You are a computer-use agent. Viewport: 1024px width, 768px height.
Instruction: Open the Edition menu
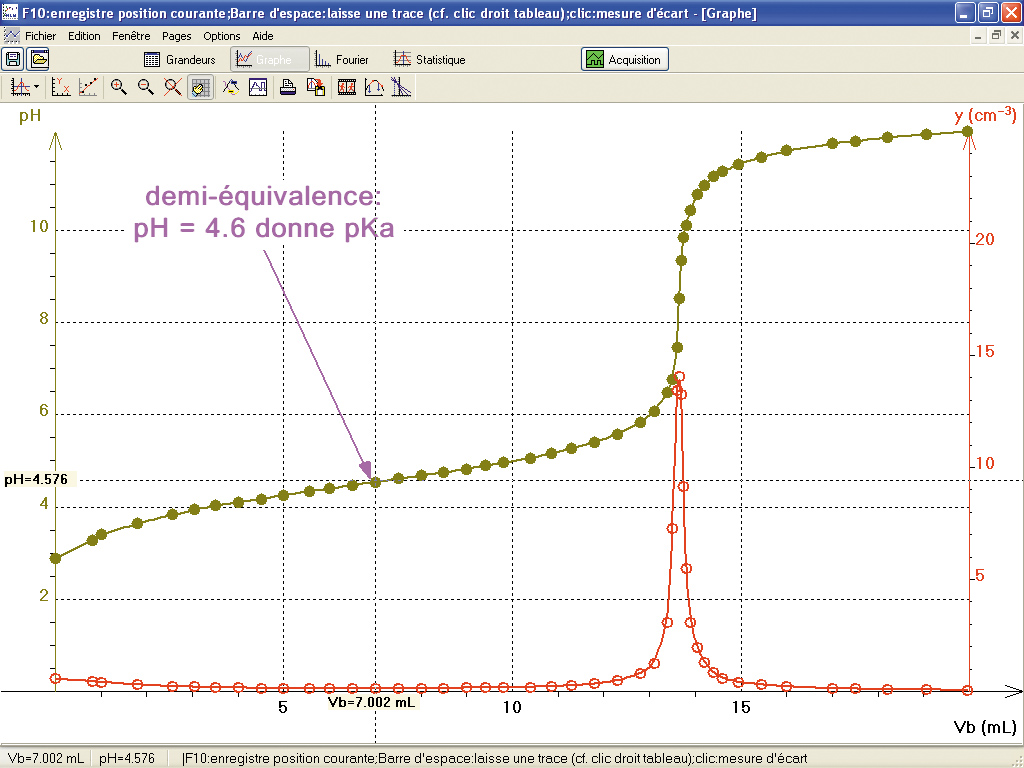pos(84,36)
